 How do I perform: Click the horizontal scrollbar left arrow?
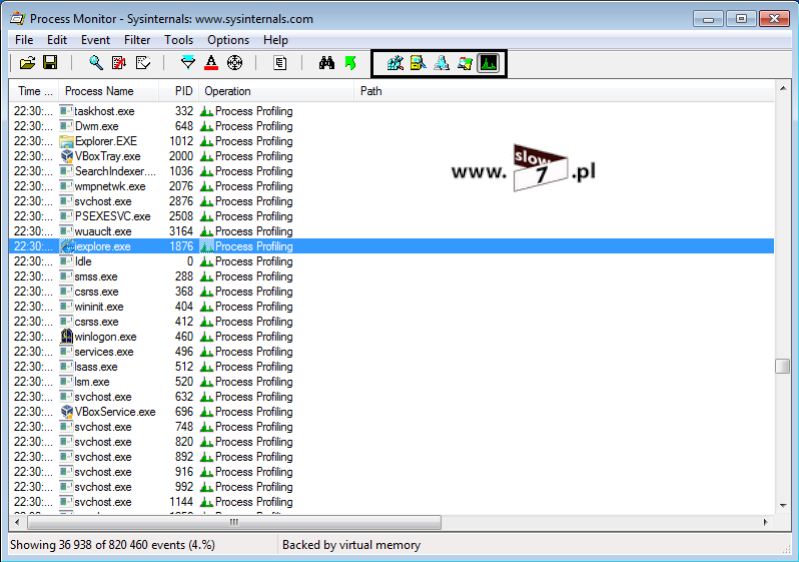pos(17,522)
